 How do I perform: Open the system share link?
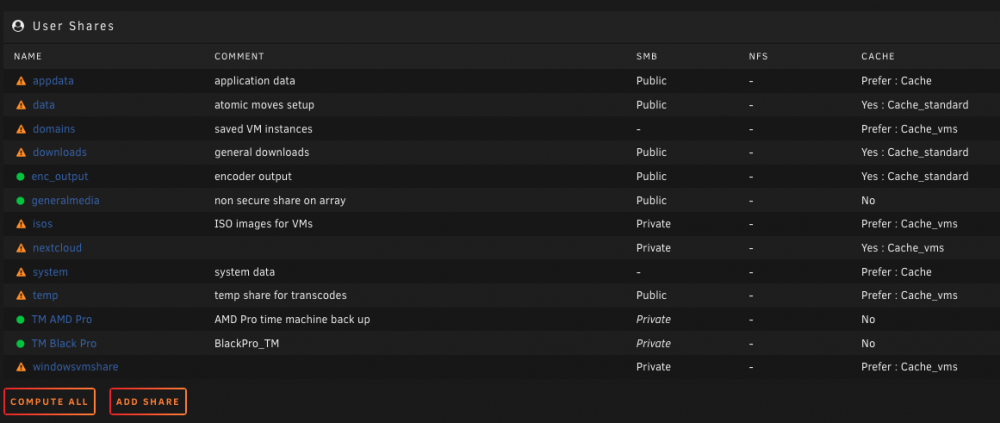[50, 272]
